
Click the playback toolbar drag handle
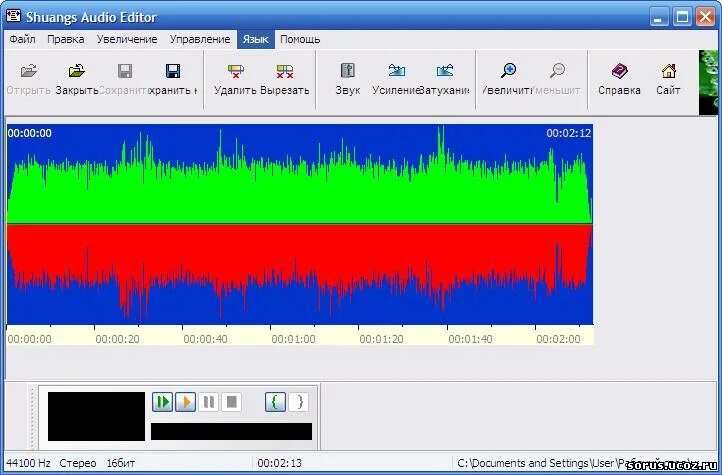[32, 418]
